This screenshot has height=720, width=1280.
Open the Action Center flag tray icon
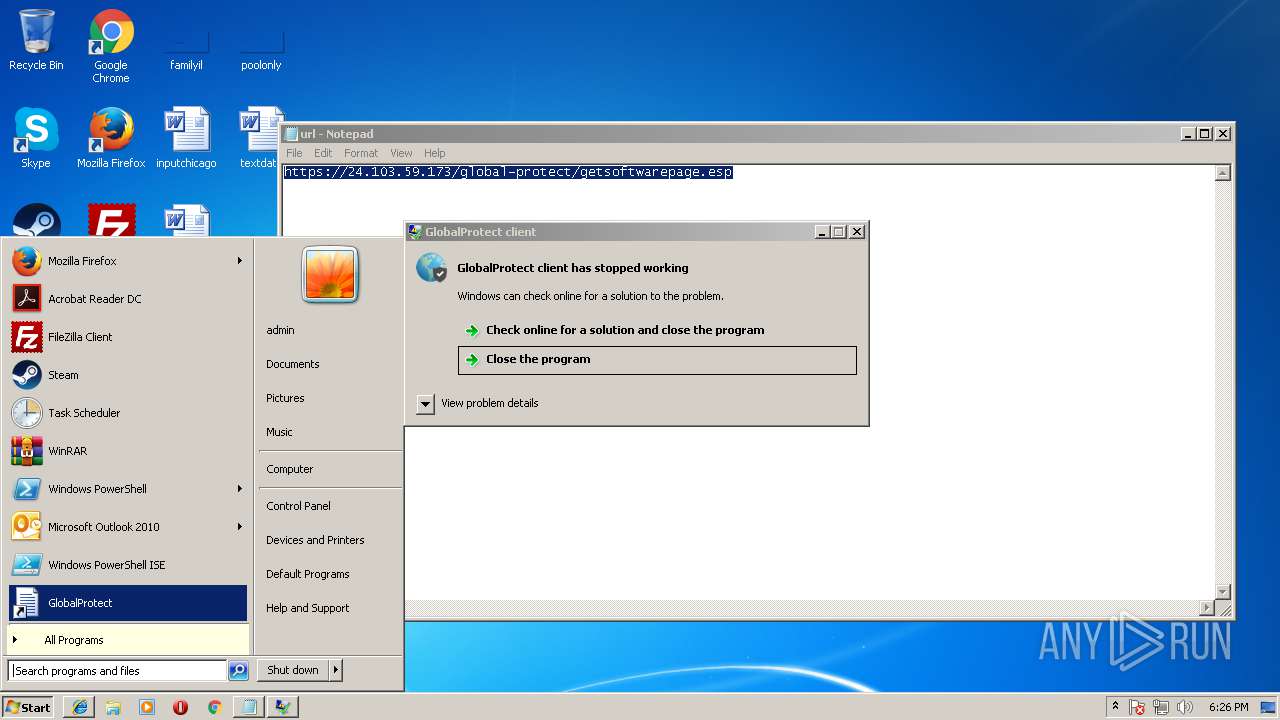coord(1138,707)
